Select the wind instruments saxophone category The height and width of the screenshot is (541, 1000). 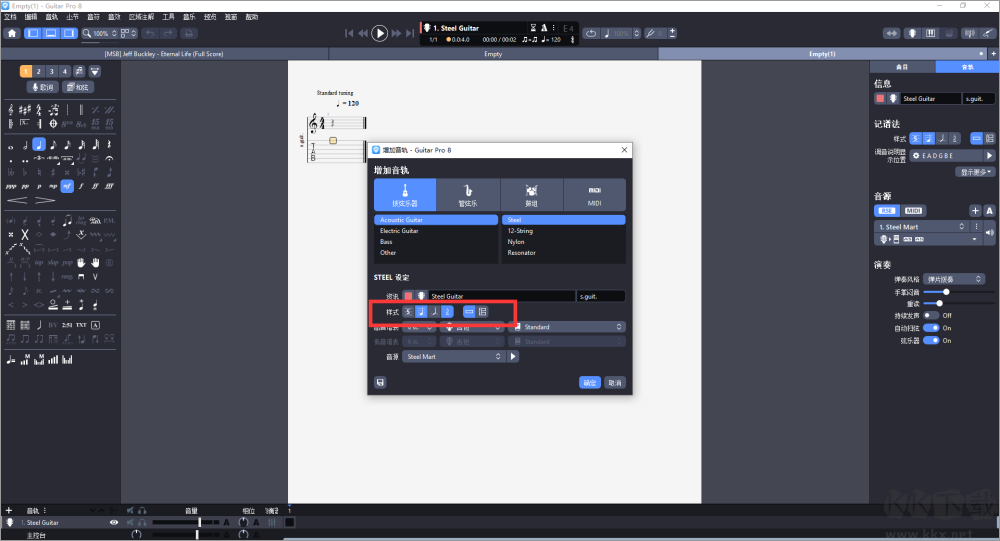(x=467, y=195)
